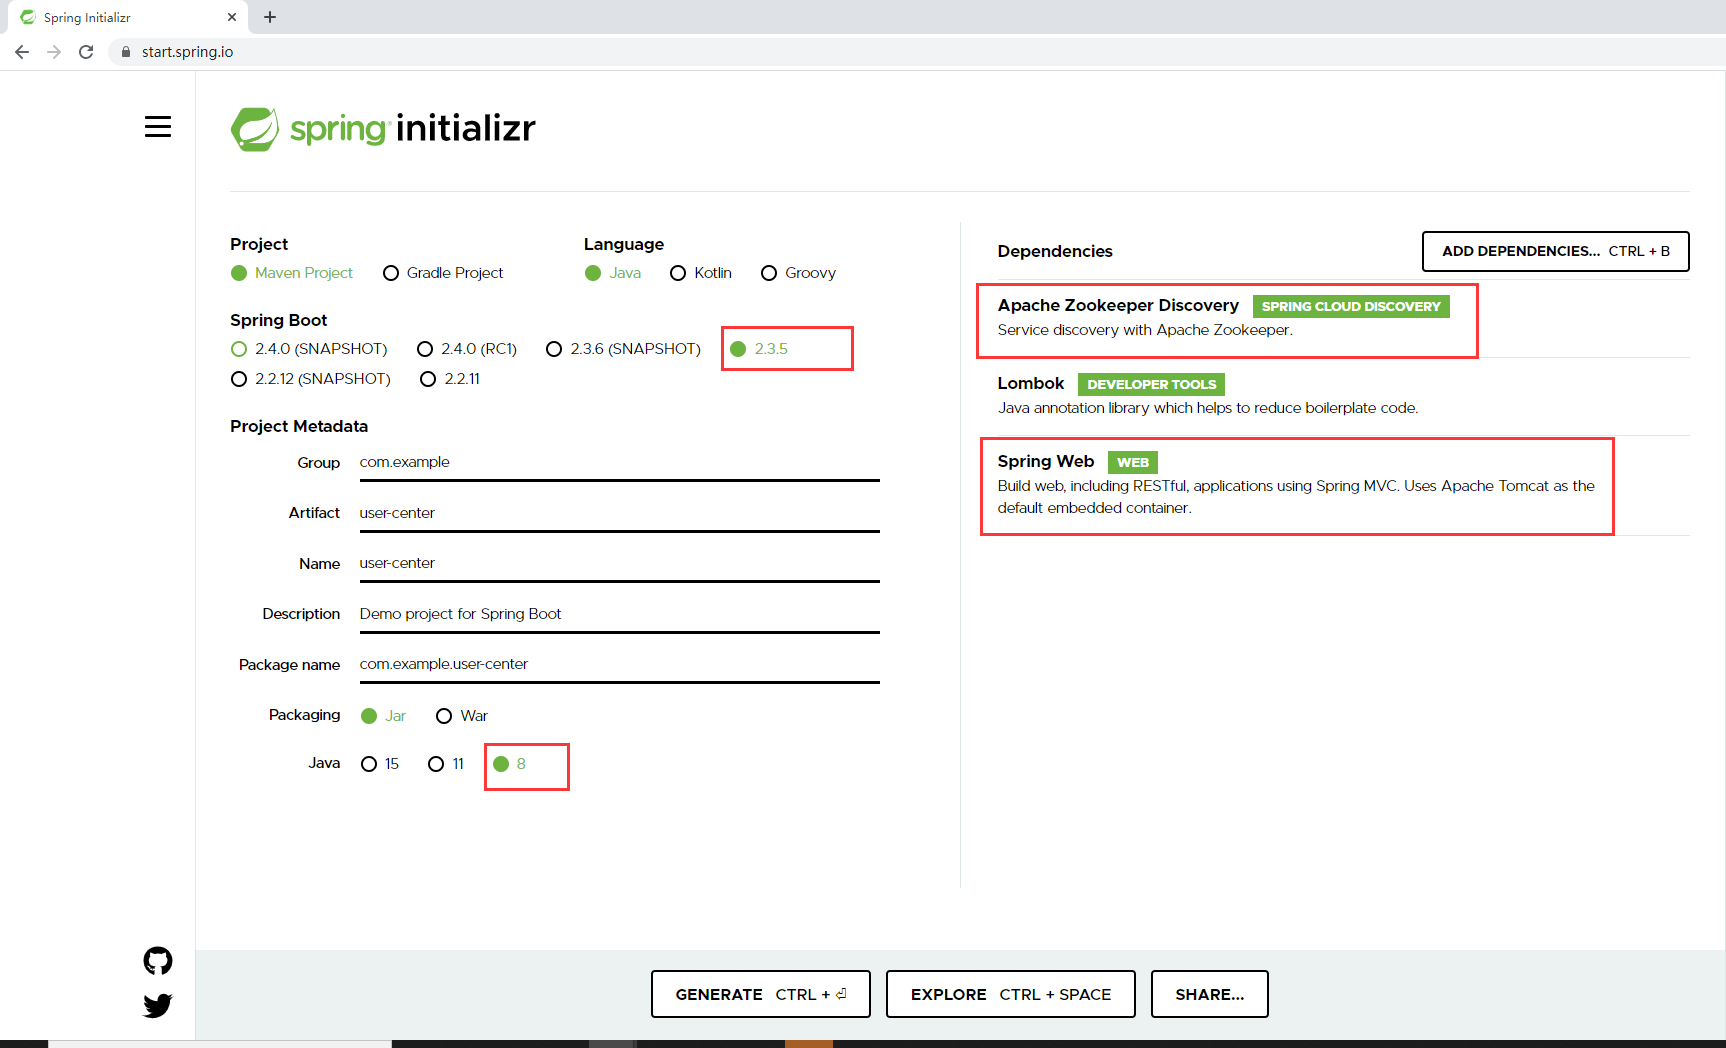This screenshot has width=1726, height=1048.
Task: Open a new browser tab
Action: pyautogui.click(x=270, y=17)
